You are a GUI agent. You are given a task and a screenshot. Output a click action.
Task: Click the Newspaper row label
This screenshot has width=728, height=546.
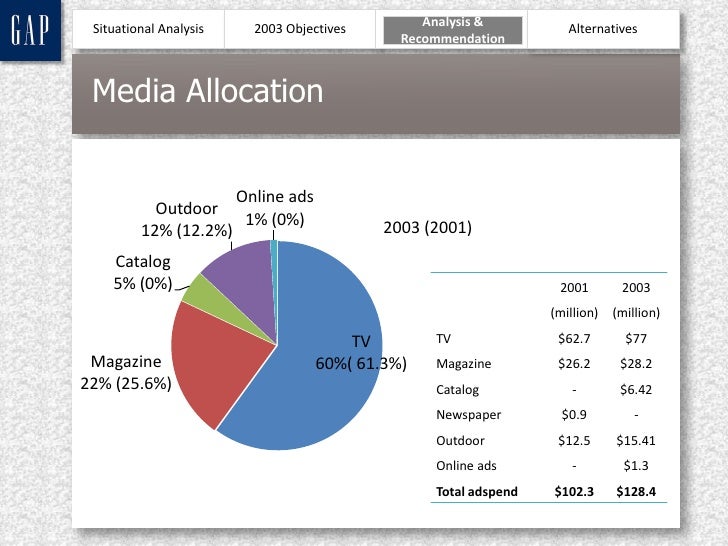pos(468,415)
